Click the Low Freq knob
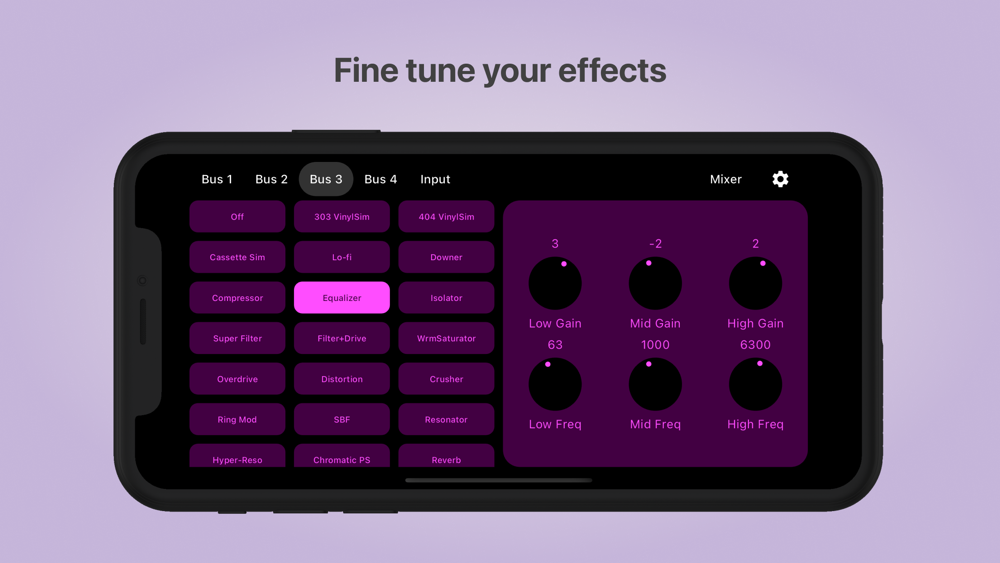The width and height of the screenshot is (1000, 563). [555, 384]
